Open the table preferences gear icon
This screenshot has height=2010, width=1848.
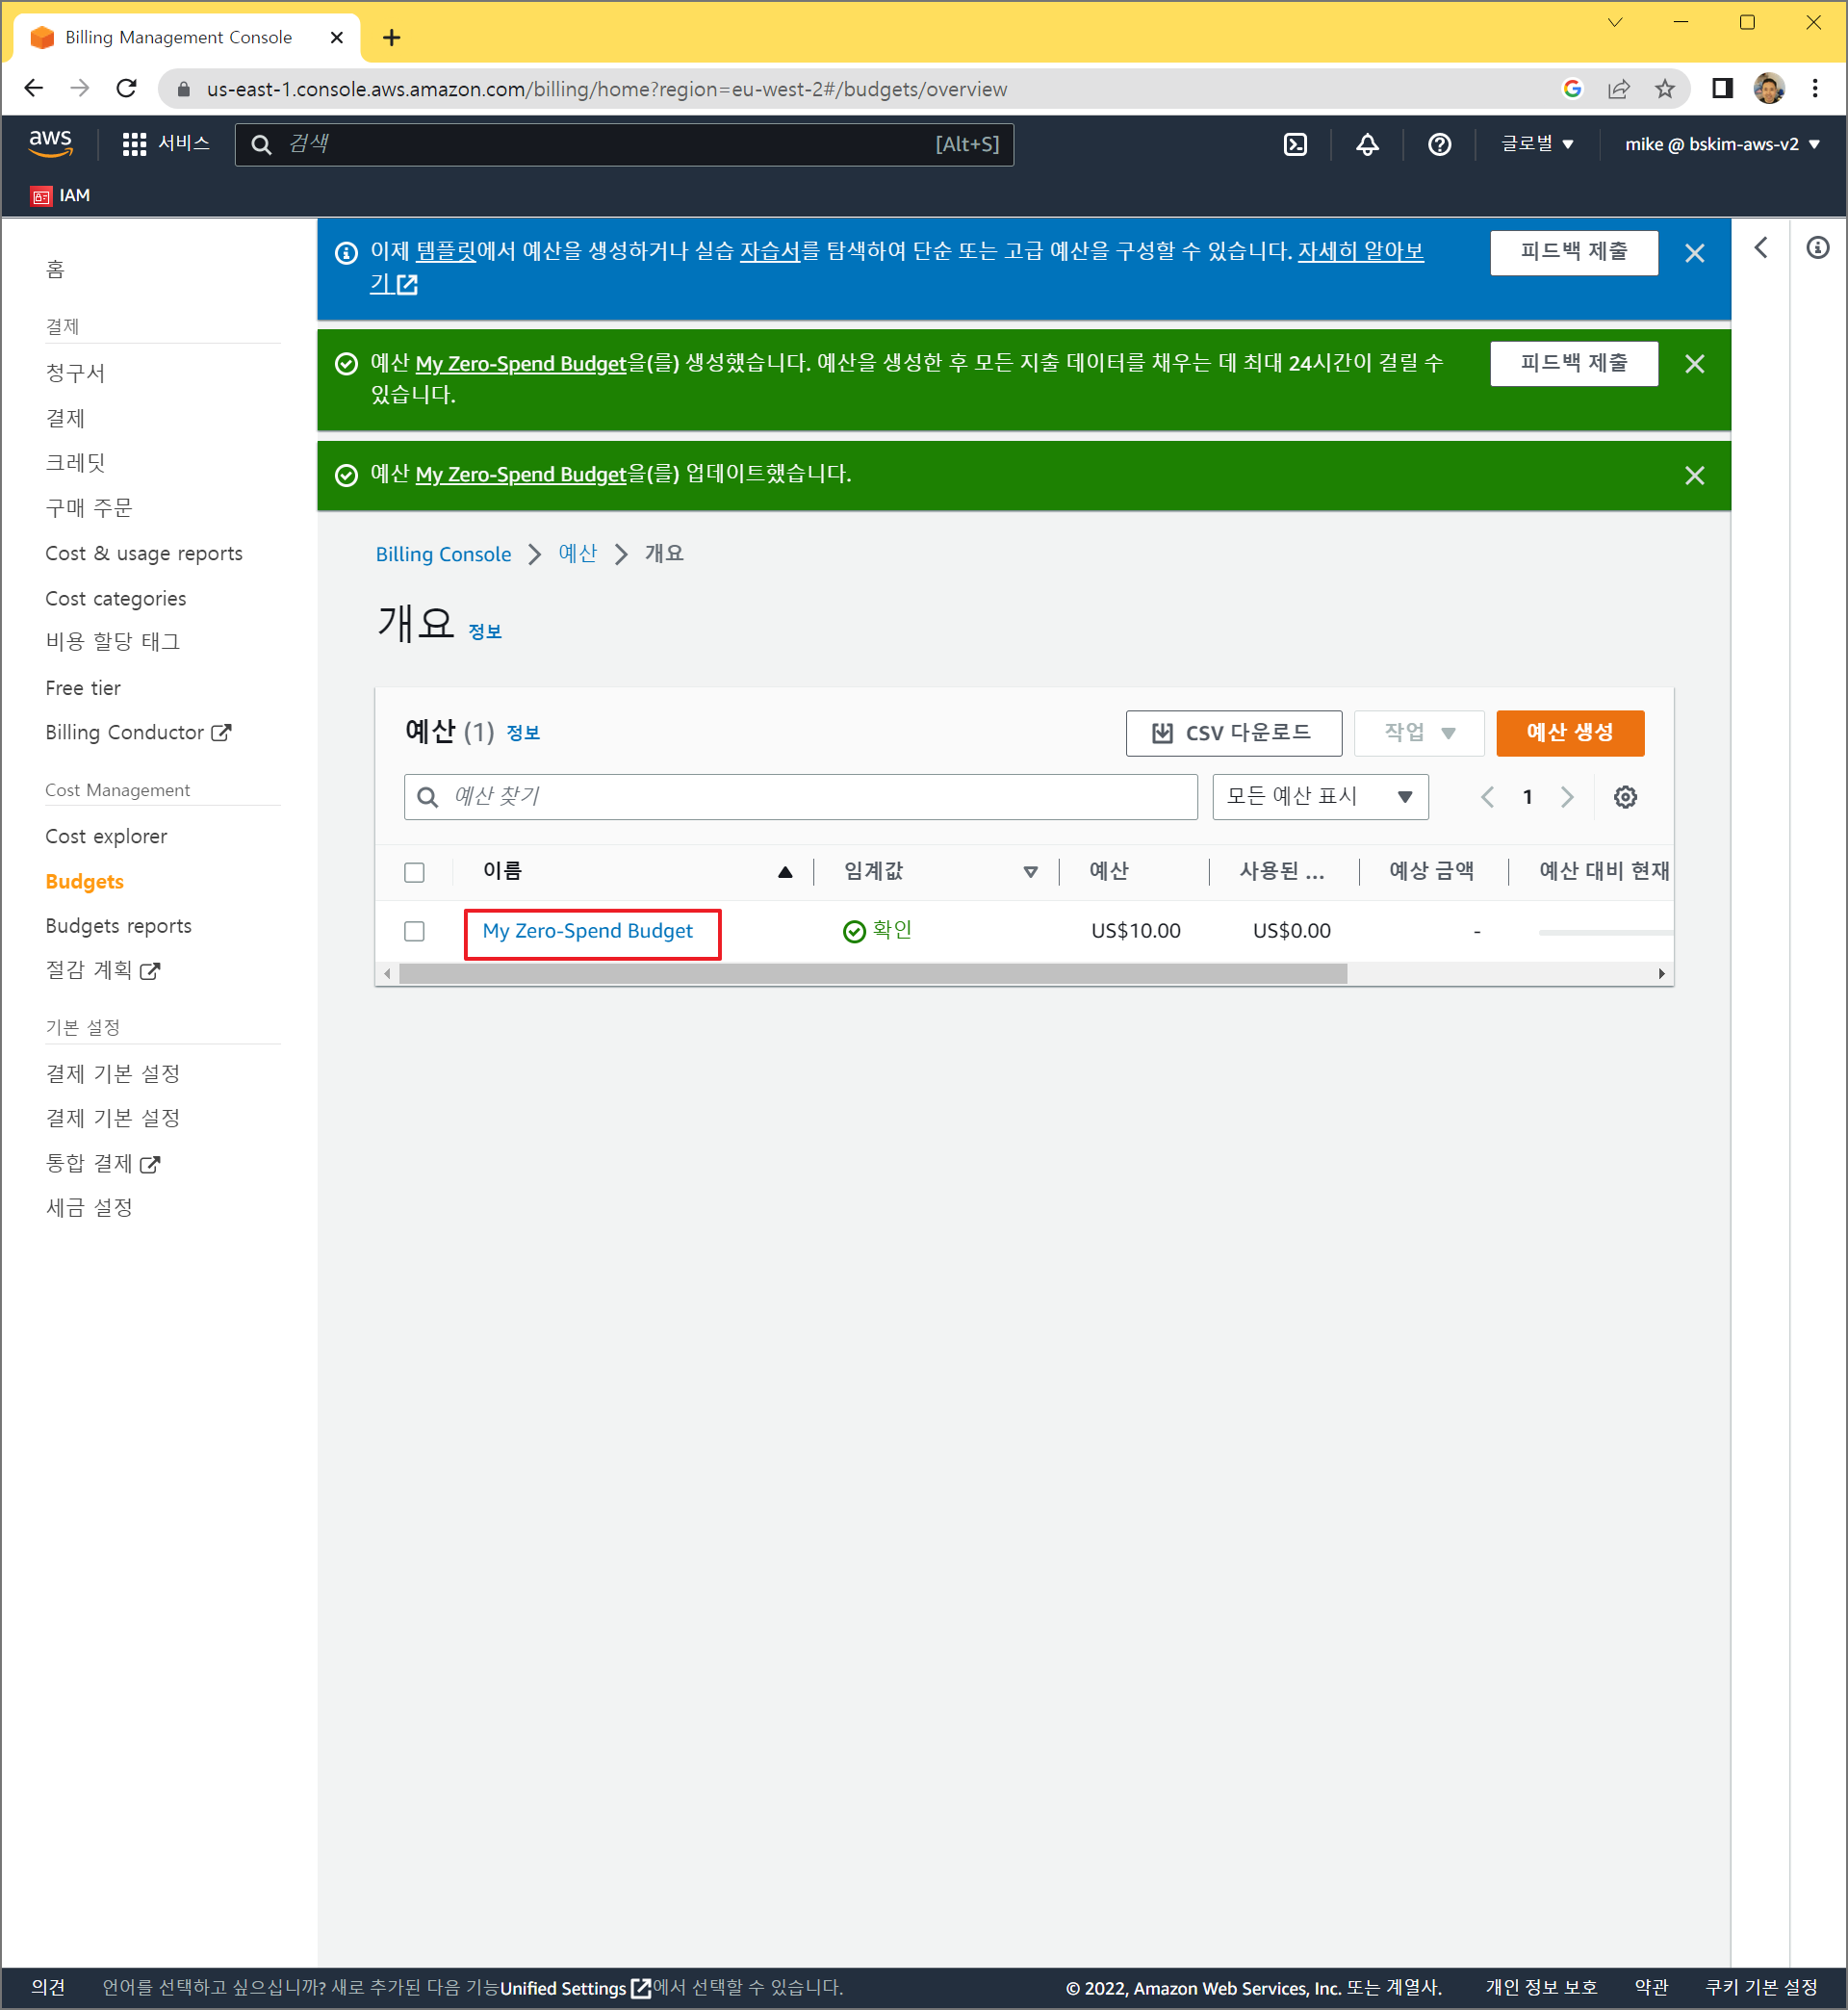coord(1625,797)
